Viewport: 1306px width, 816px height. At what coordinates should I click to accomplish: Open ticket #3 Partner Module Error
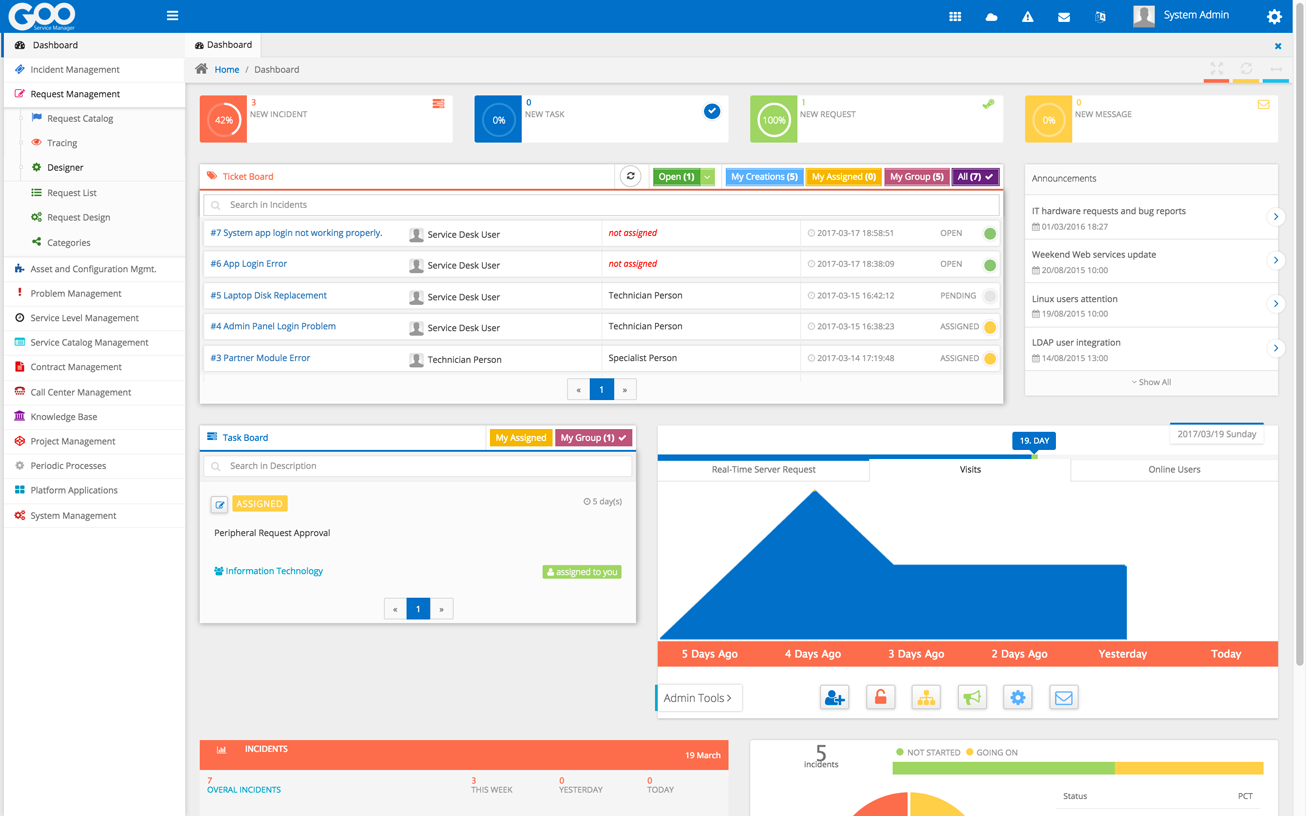point(260,358)
